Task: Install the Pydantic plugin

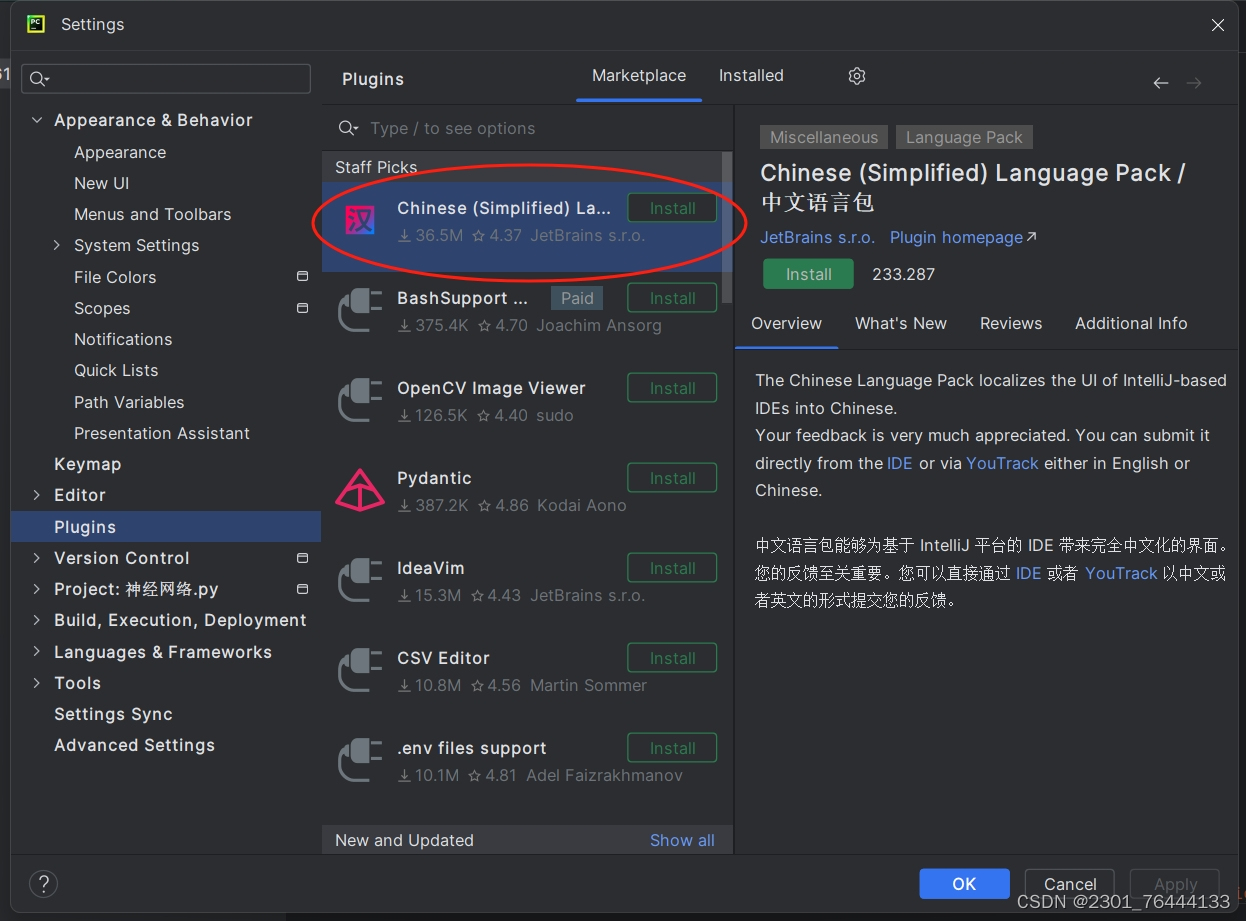Action: pos(672,478)
